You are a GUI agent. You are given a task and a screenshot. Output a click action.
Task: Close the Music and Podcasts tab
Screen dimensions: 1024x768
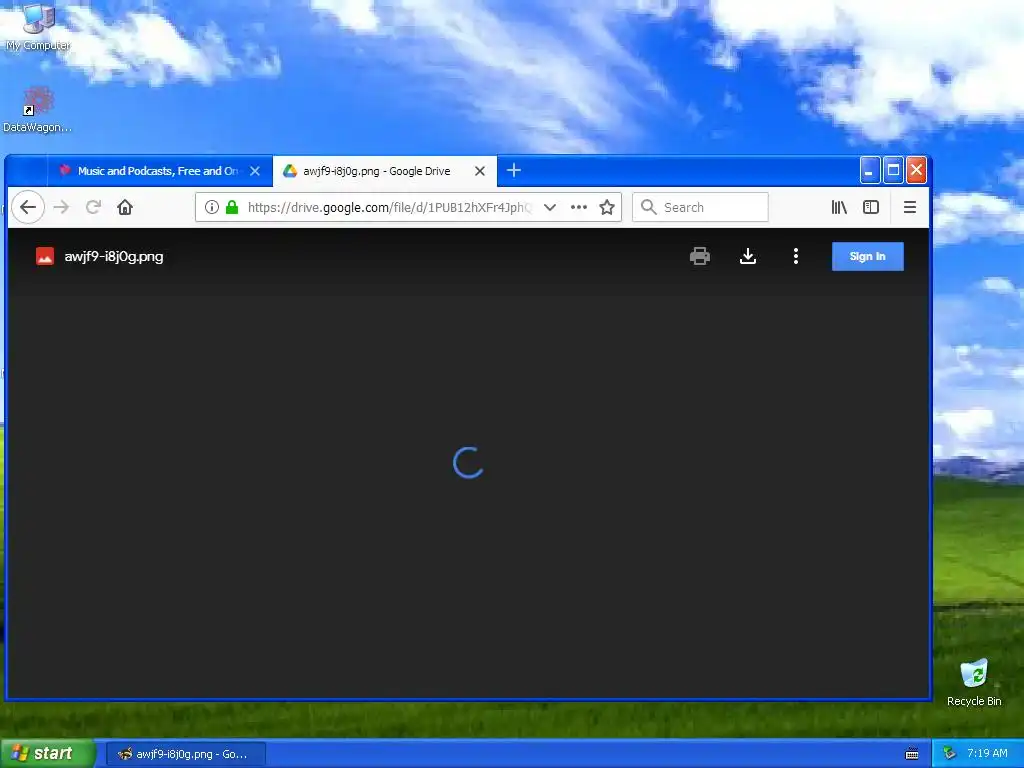[255, 171]
